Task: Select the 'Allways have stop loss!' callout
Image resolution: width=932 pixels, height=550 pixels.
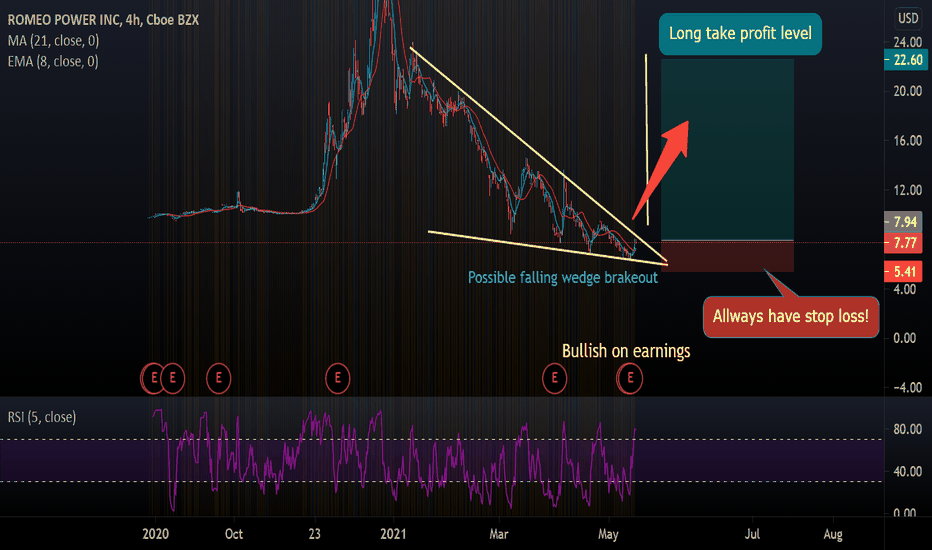Action: click(x=791, y=316)
